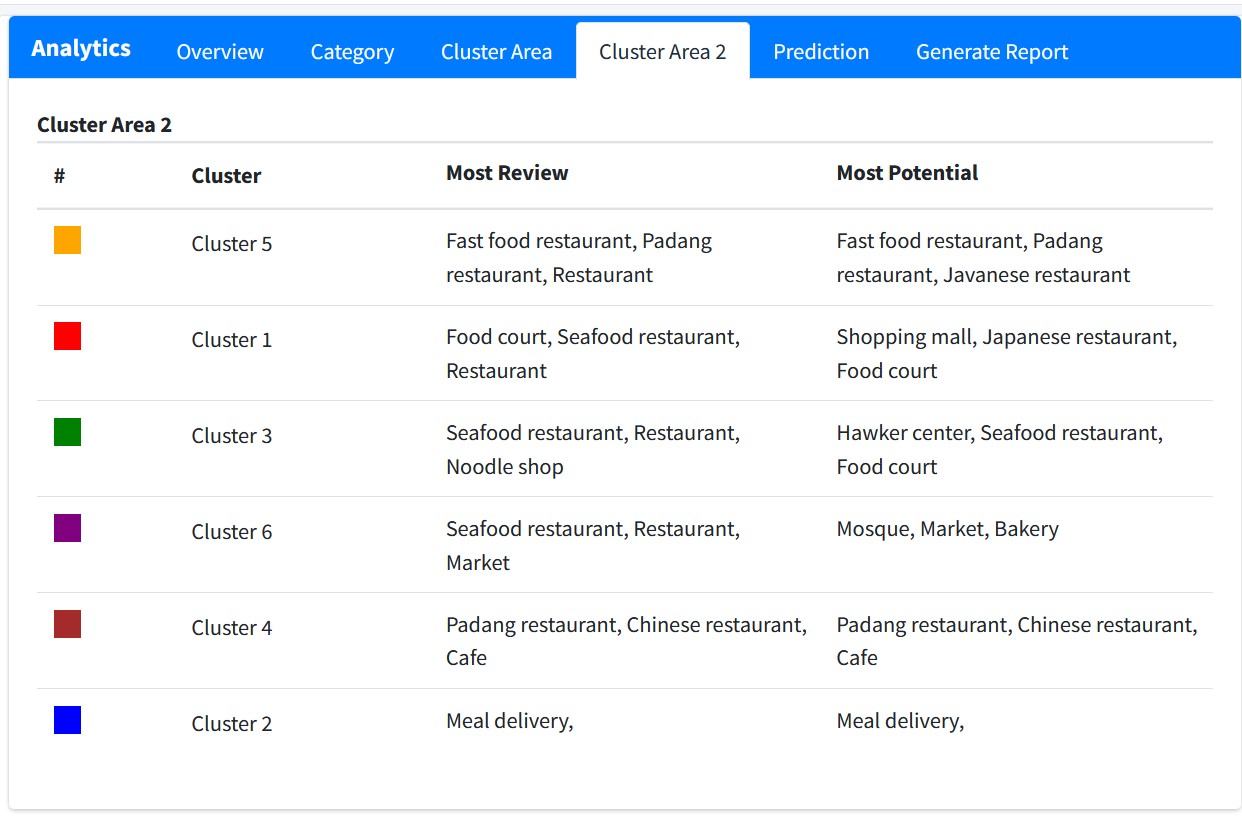The image size is (1242, 820).
Task: Select the green Cluster 3 color swatch
Action: click(67, 432)
